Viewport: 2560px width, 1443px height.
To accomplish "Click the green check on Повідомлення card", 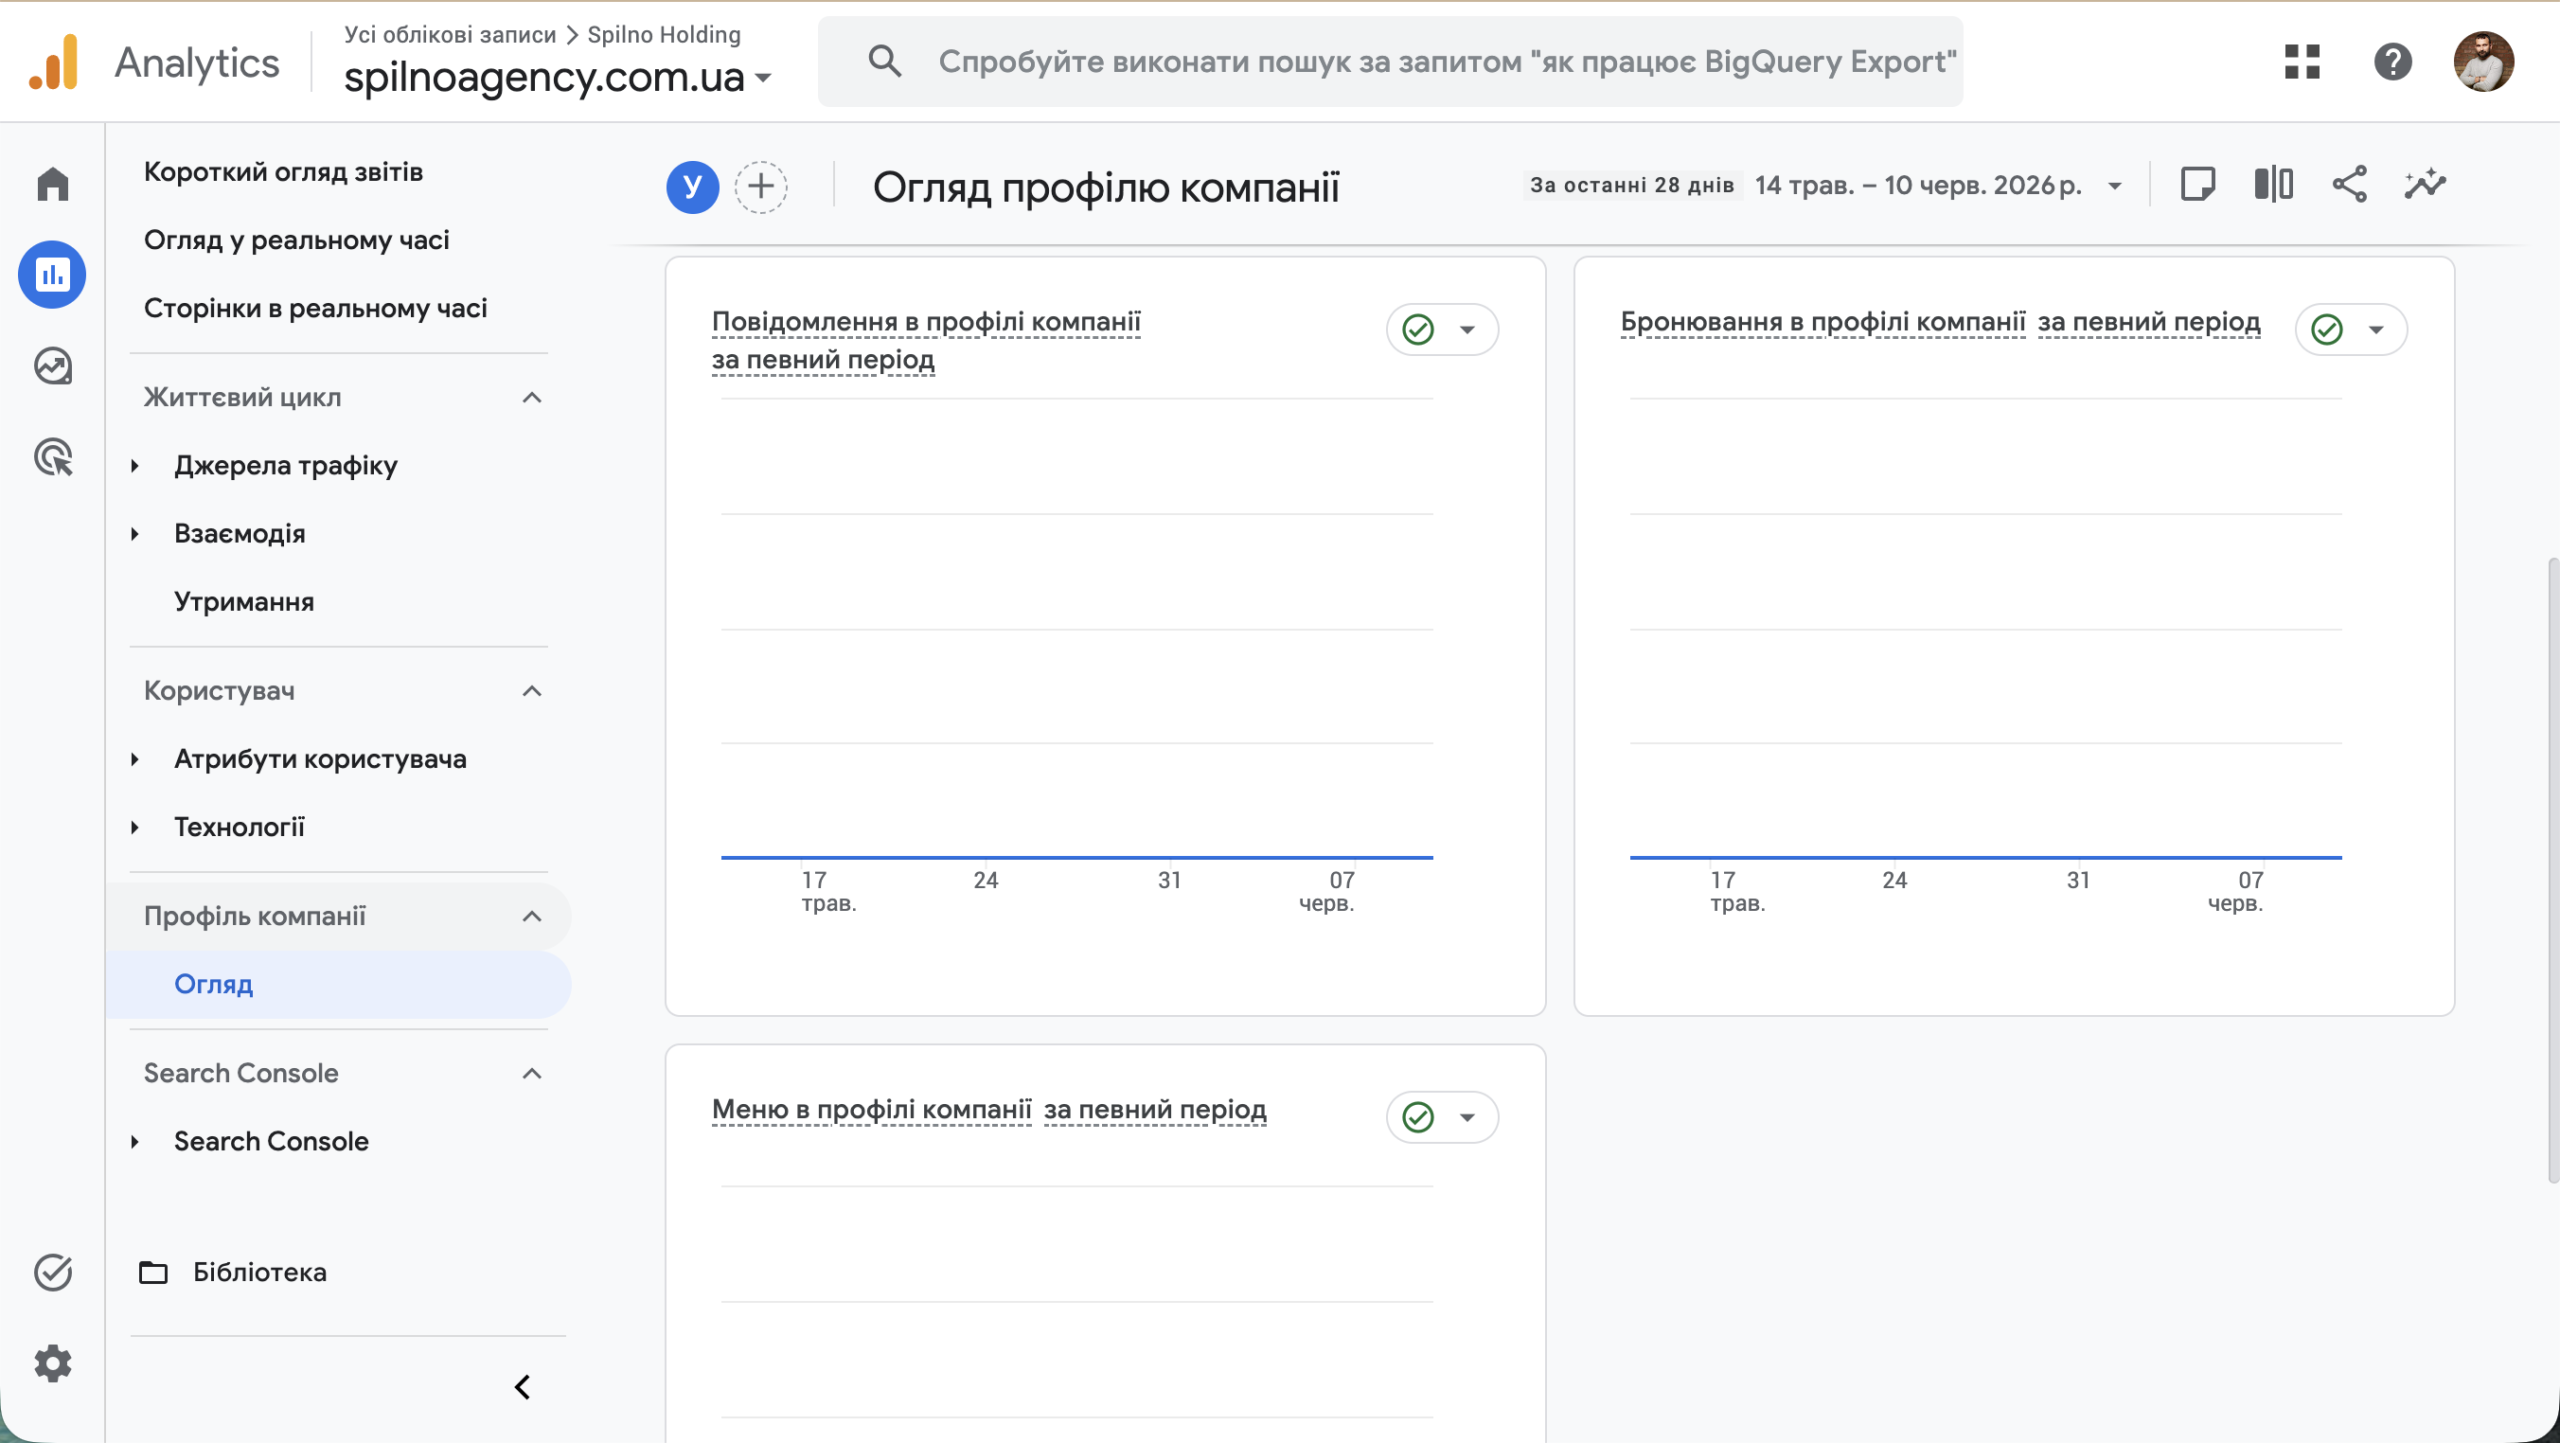I will click(1418, 329).
